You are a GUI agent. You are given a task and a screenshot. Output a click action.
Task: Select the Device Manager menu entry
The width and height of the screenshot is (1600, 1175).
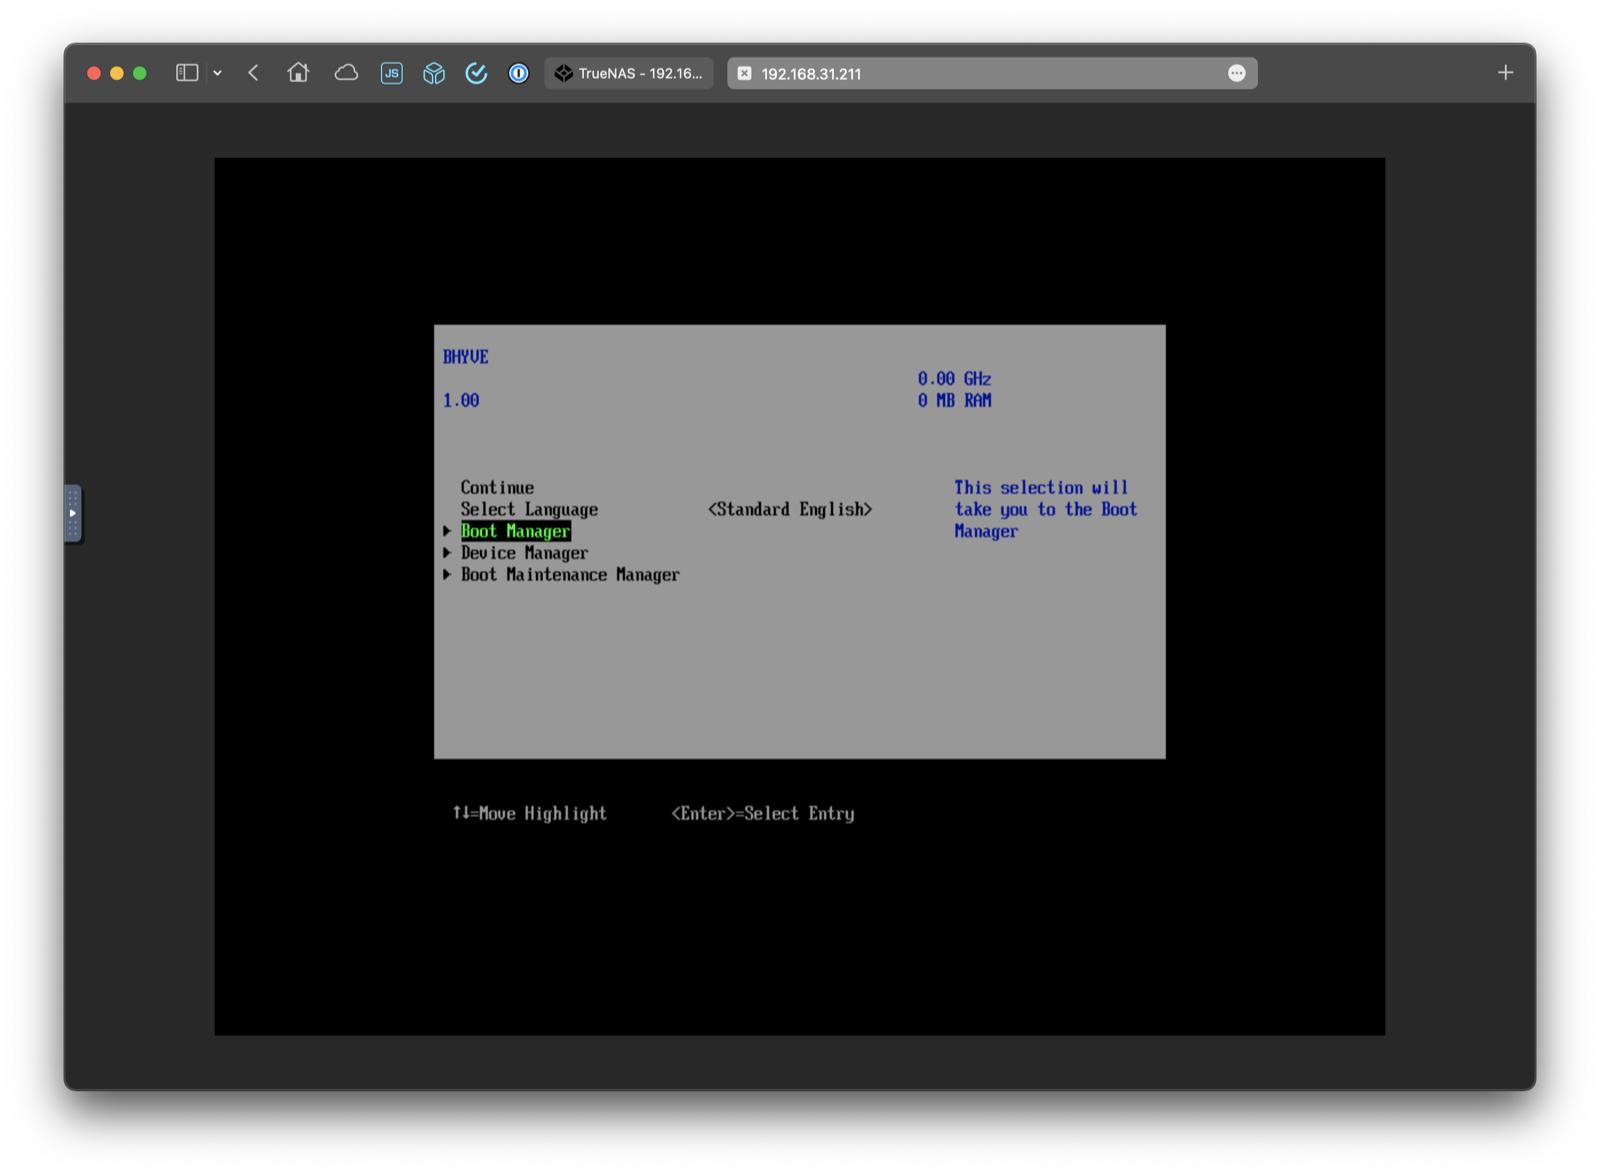point(523,552)
